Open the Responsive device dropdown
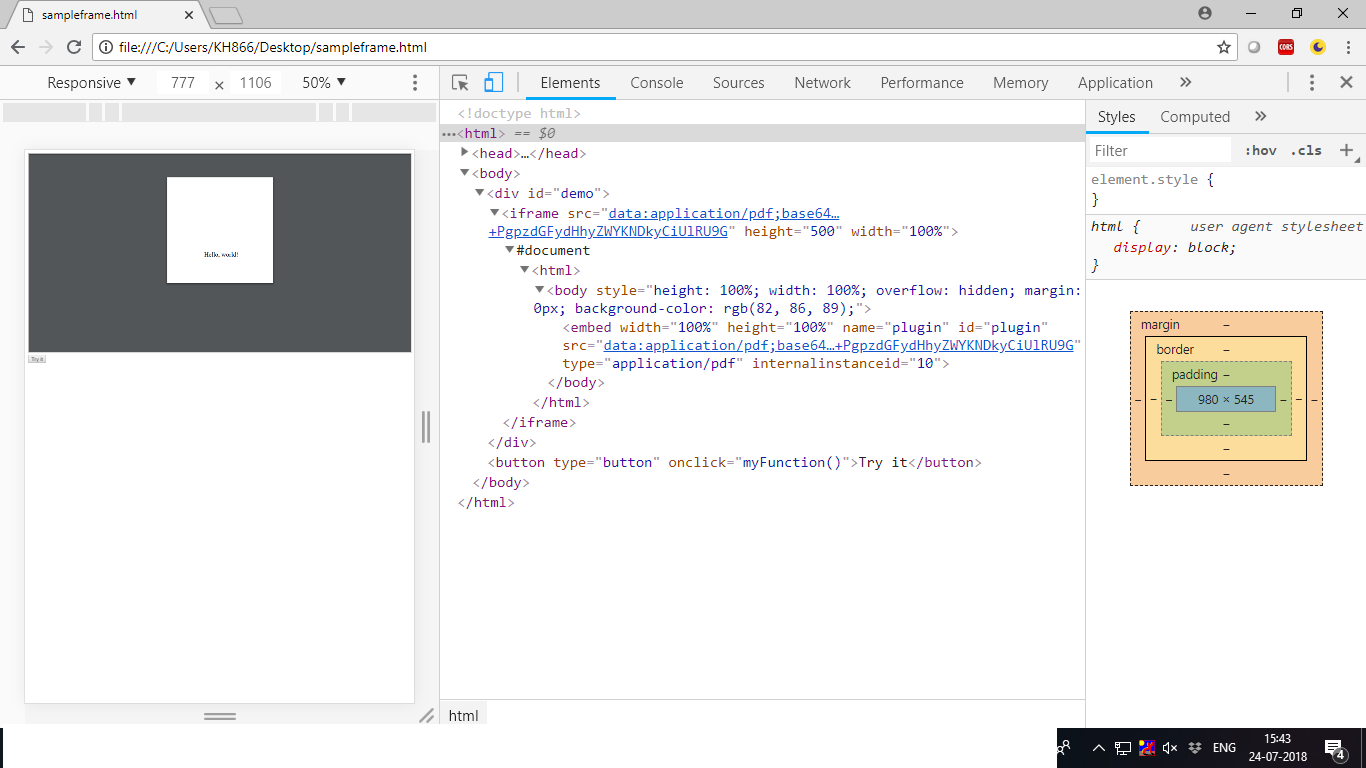This screenshot has width=1366, height=768. pyautogui.click(x=91, y=83)
